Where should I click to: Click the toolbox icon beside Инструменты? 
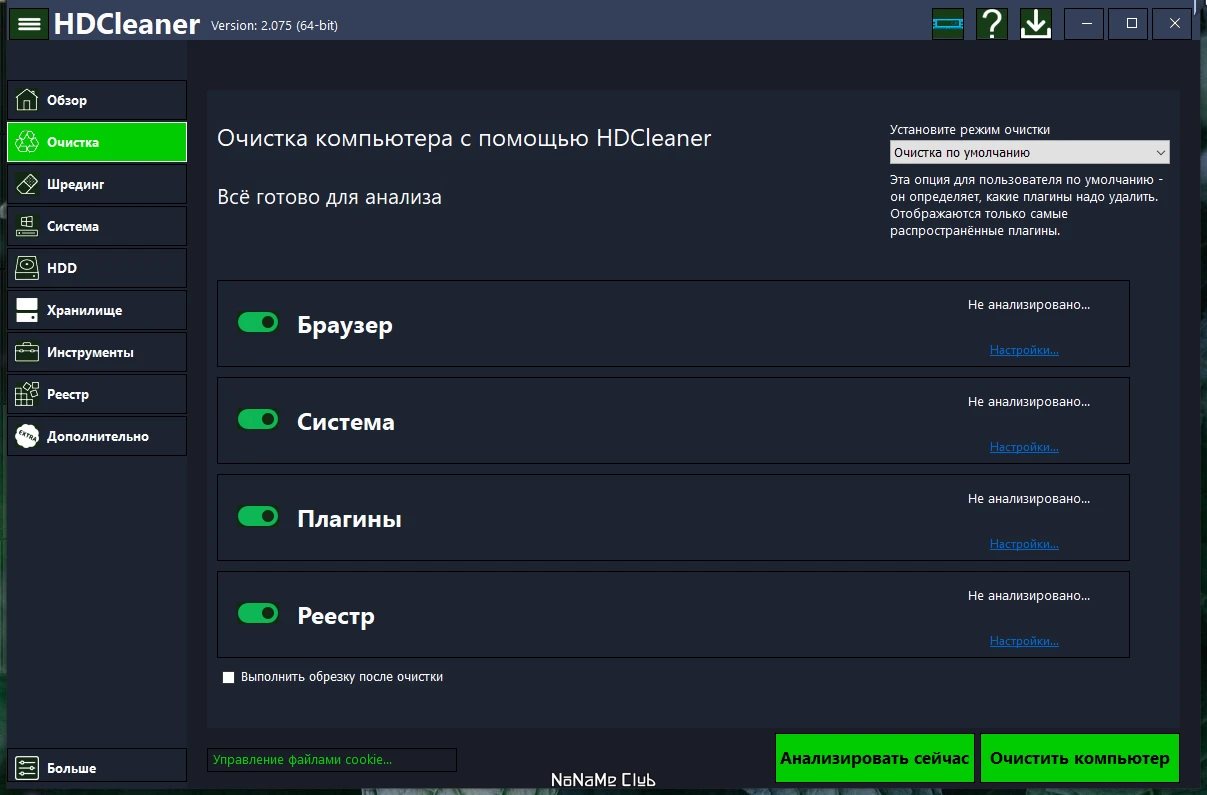(x=27, y=352)
